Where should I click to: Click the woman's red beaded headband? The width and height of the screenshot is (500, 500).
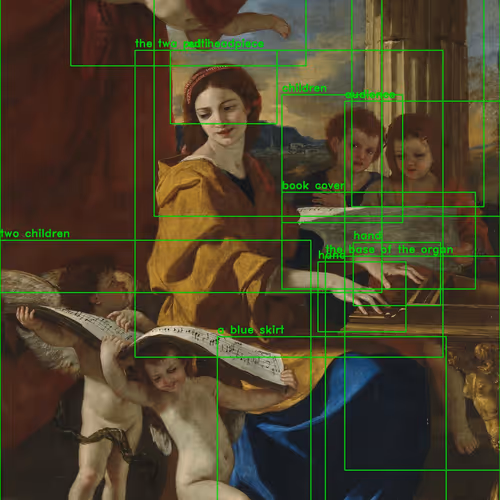(x=202, y=80)
